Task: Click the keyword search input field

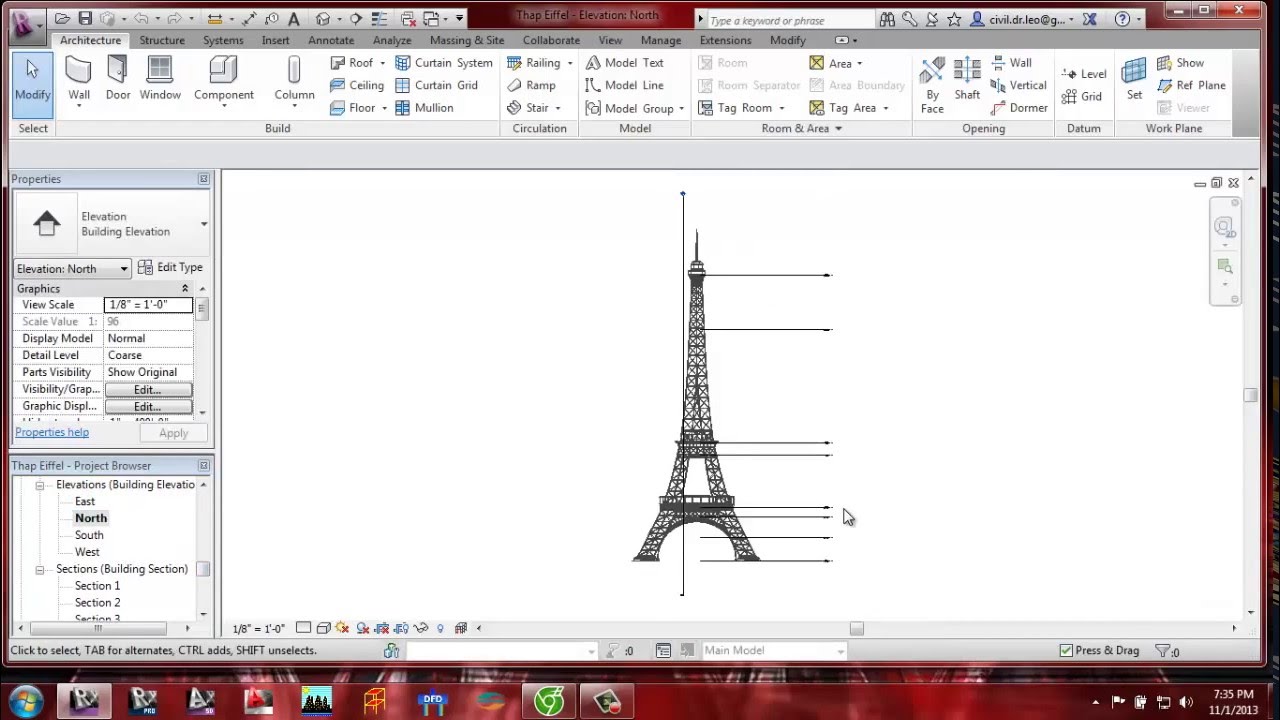Action: pos(788,20)
